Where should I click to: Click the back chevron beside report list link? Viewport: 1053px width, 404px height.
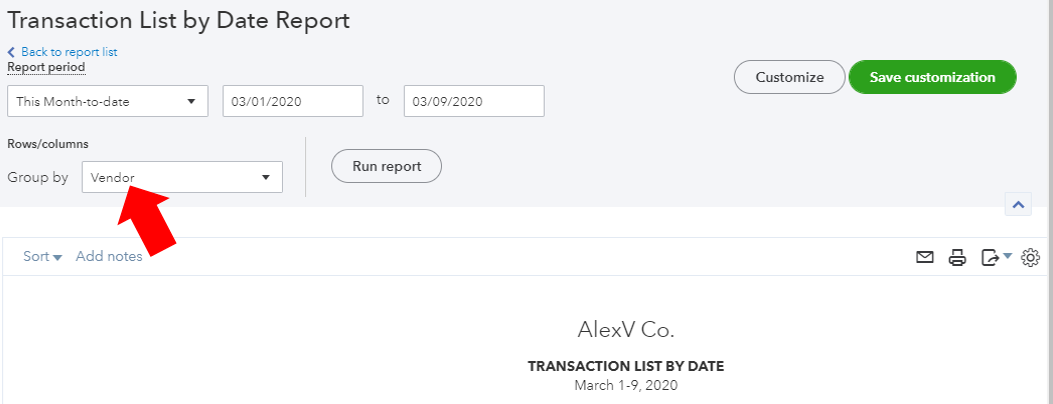(11, 52)
